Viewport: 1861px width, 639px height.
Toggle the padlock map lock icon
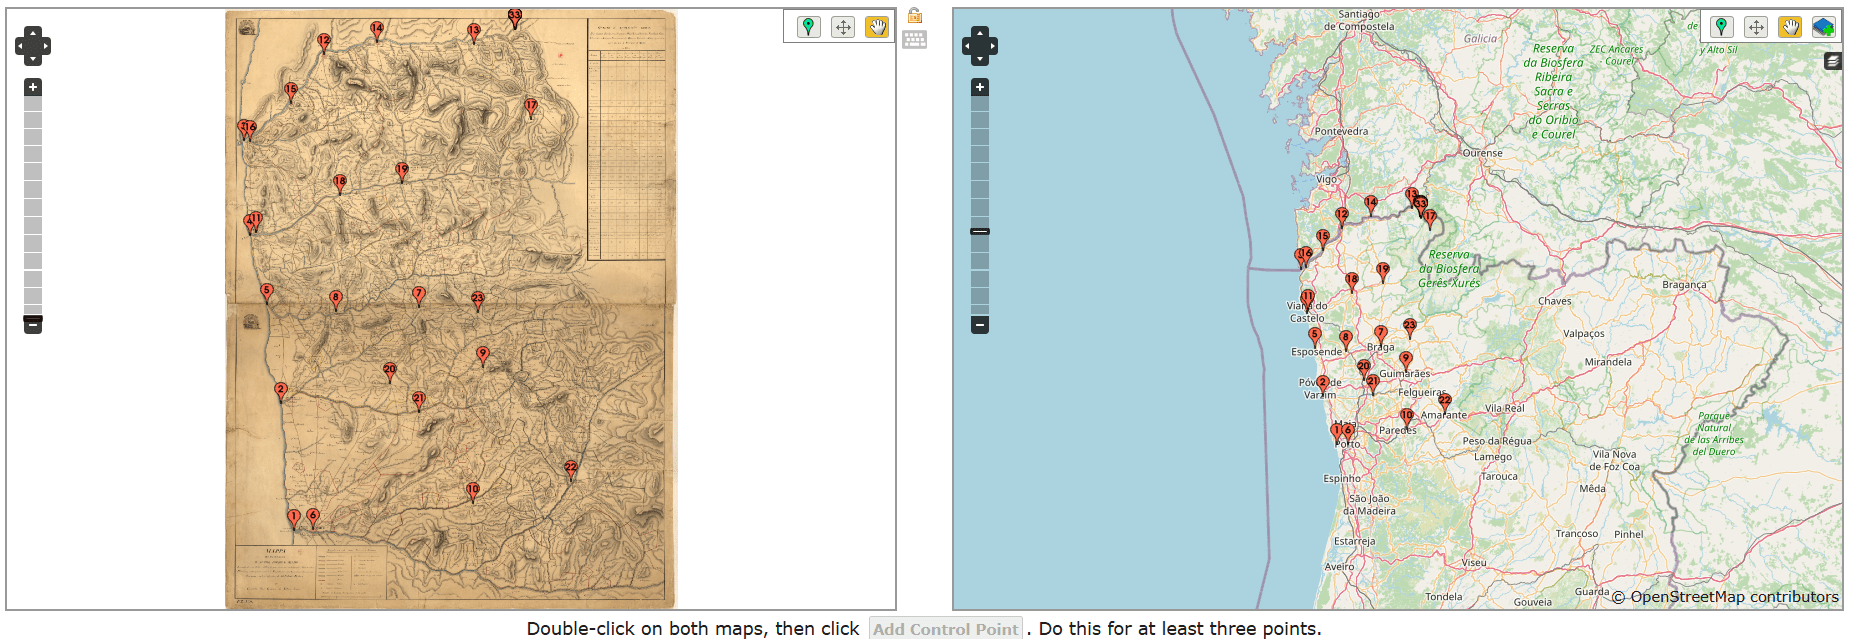click(914, 15)
